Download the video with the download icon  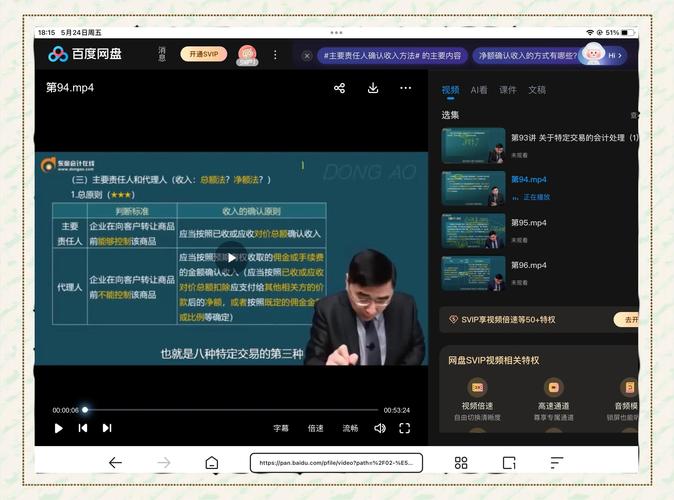[x=373, y=88]
